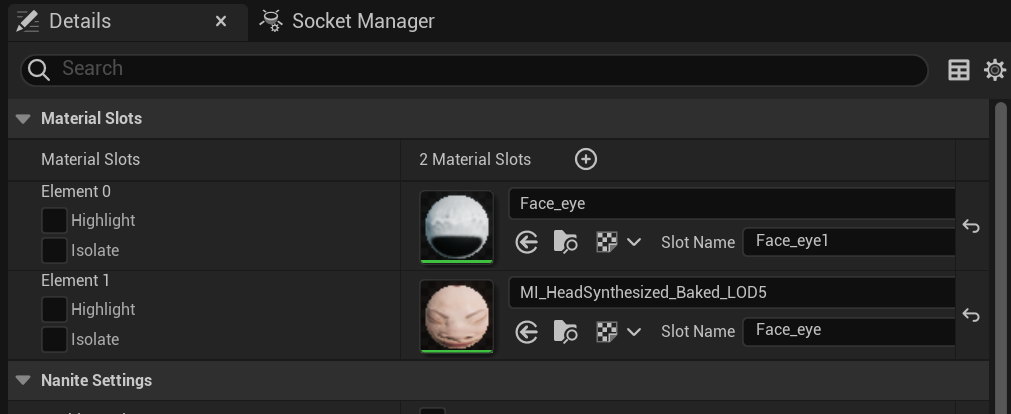Browse to Face_eye material in Content Browser

[x=565, y=241]
